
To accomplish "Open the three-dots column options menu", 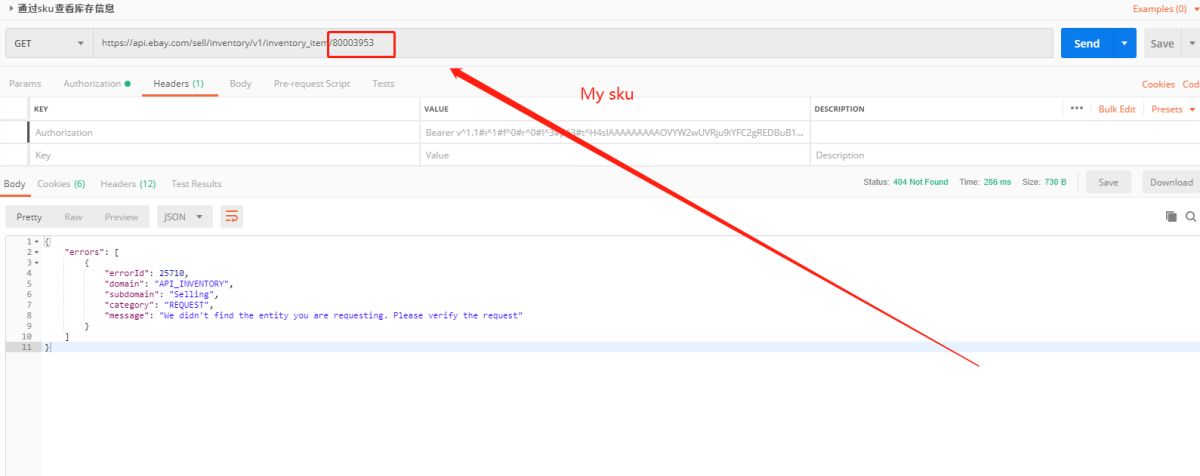I will [x=1076, y=109].
